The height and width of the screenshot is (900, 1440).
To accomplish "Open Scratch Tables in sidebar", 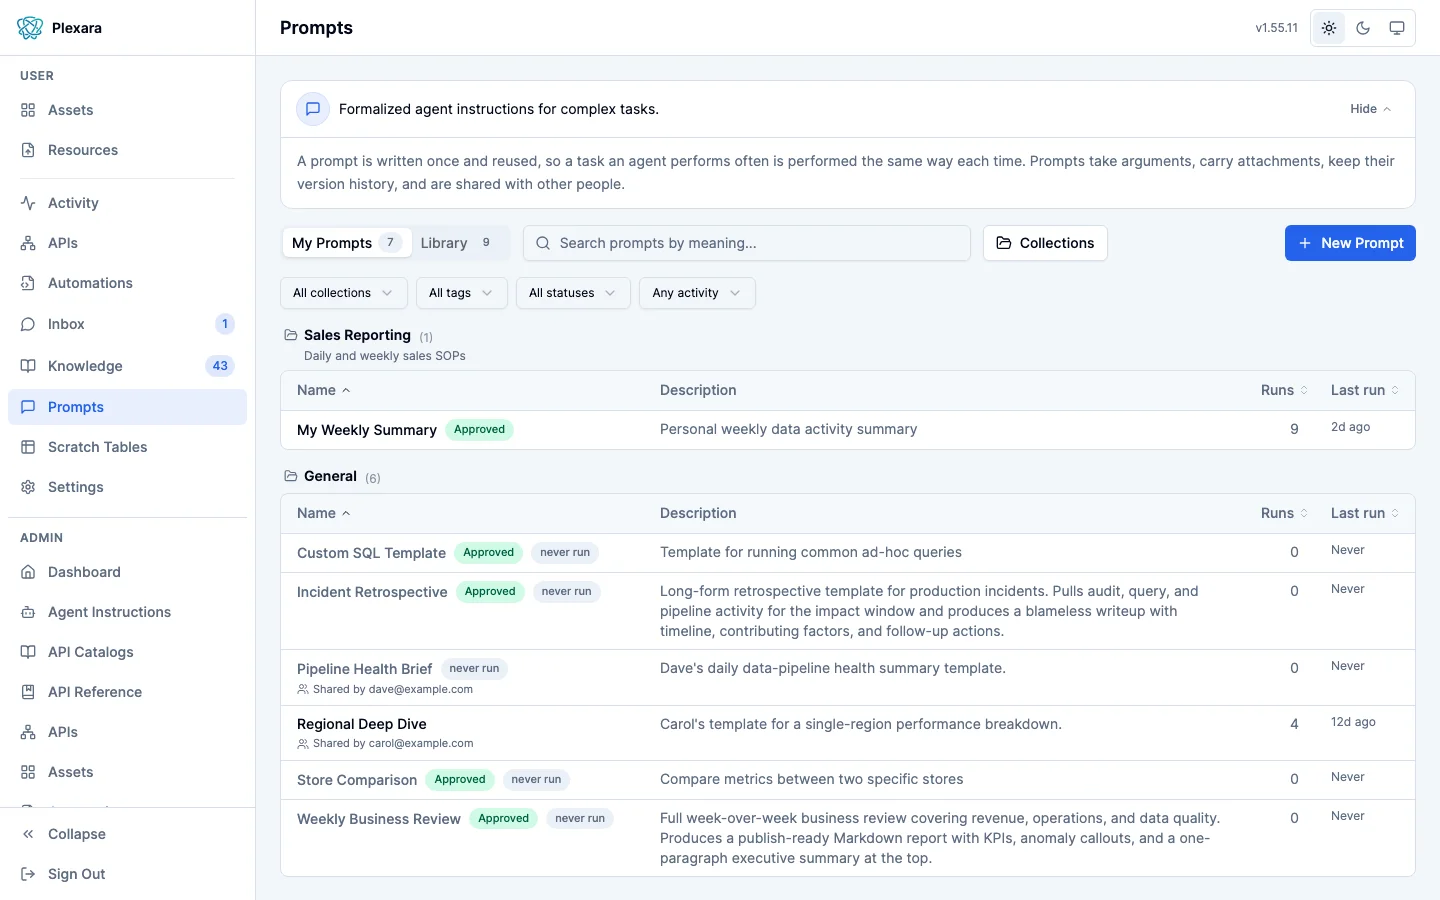I will [x=127, y=447].
